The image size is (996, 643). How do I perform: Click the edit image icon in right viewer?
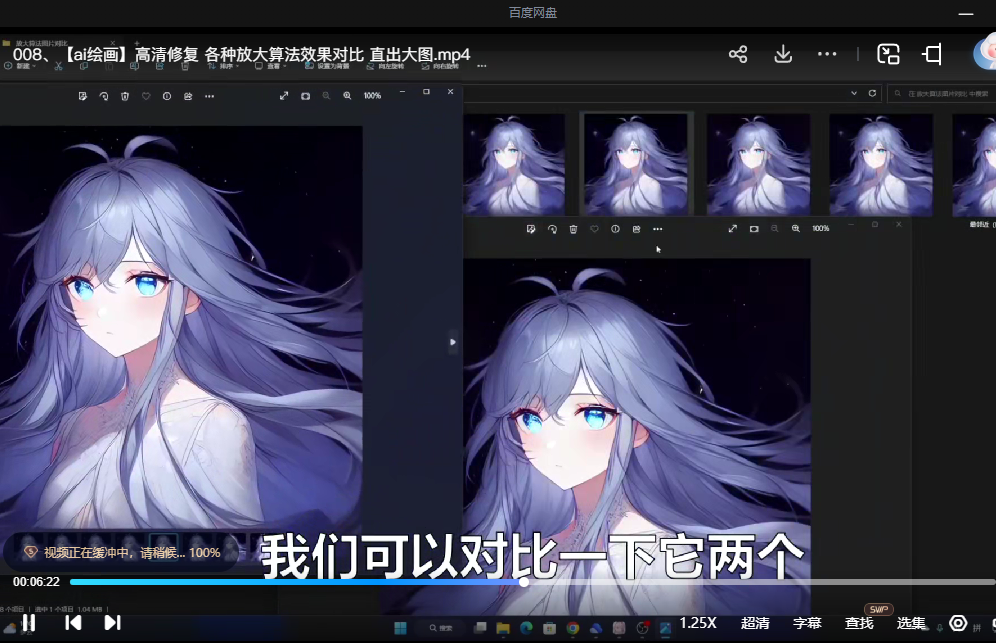[531, 229]
